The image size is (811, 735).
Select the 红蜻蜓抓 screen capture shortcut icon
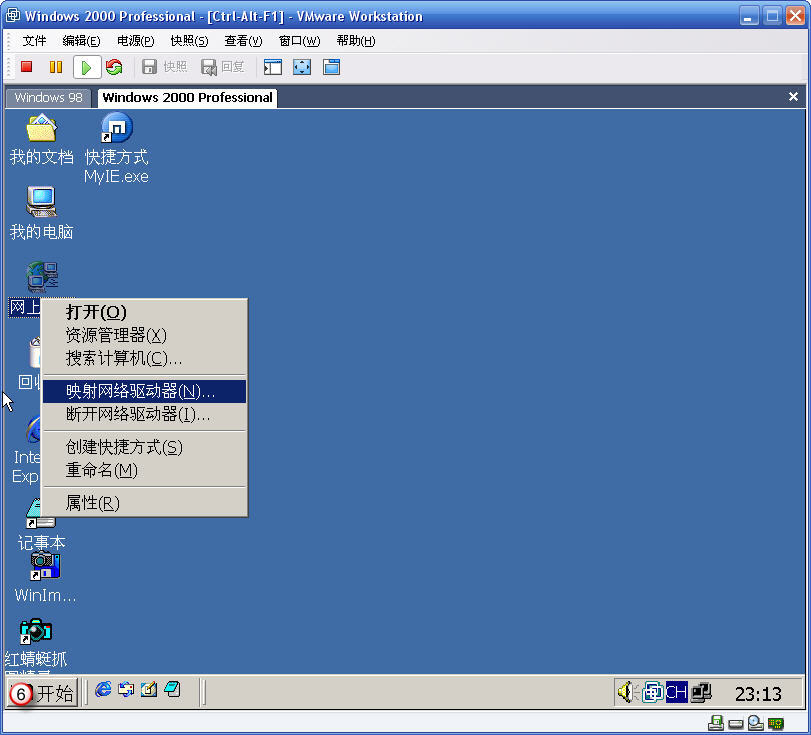35,644
